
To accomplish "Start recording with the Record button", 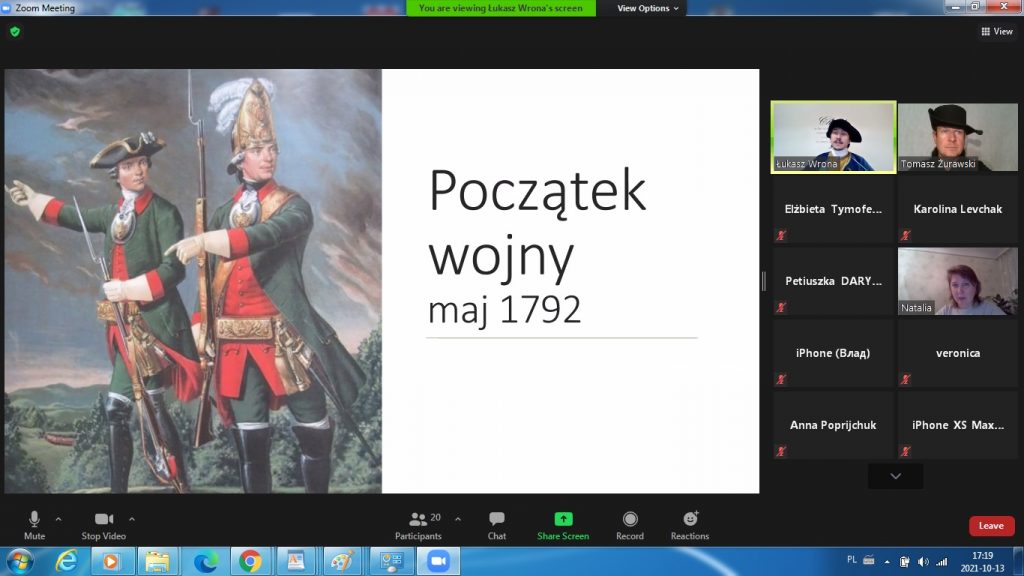I will tap(630, 523).
